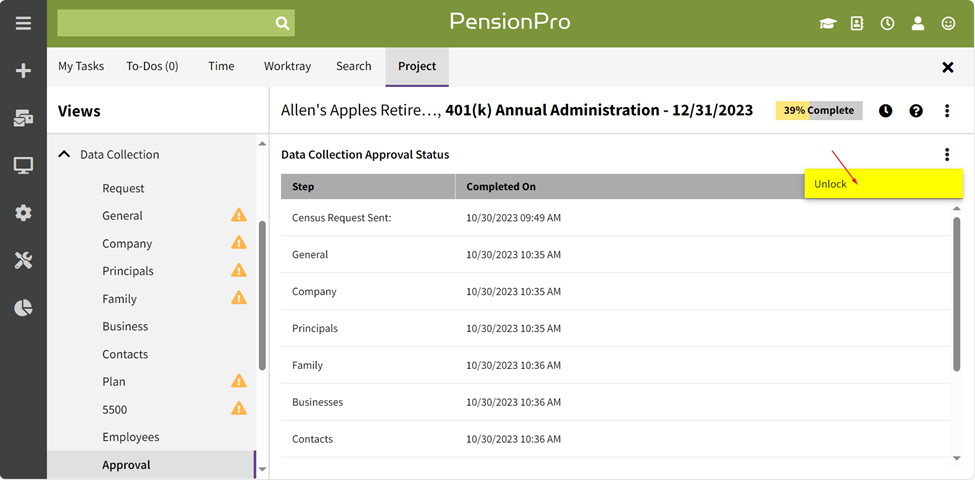
Task: Select the Project tab
Action: (417, 67)
